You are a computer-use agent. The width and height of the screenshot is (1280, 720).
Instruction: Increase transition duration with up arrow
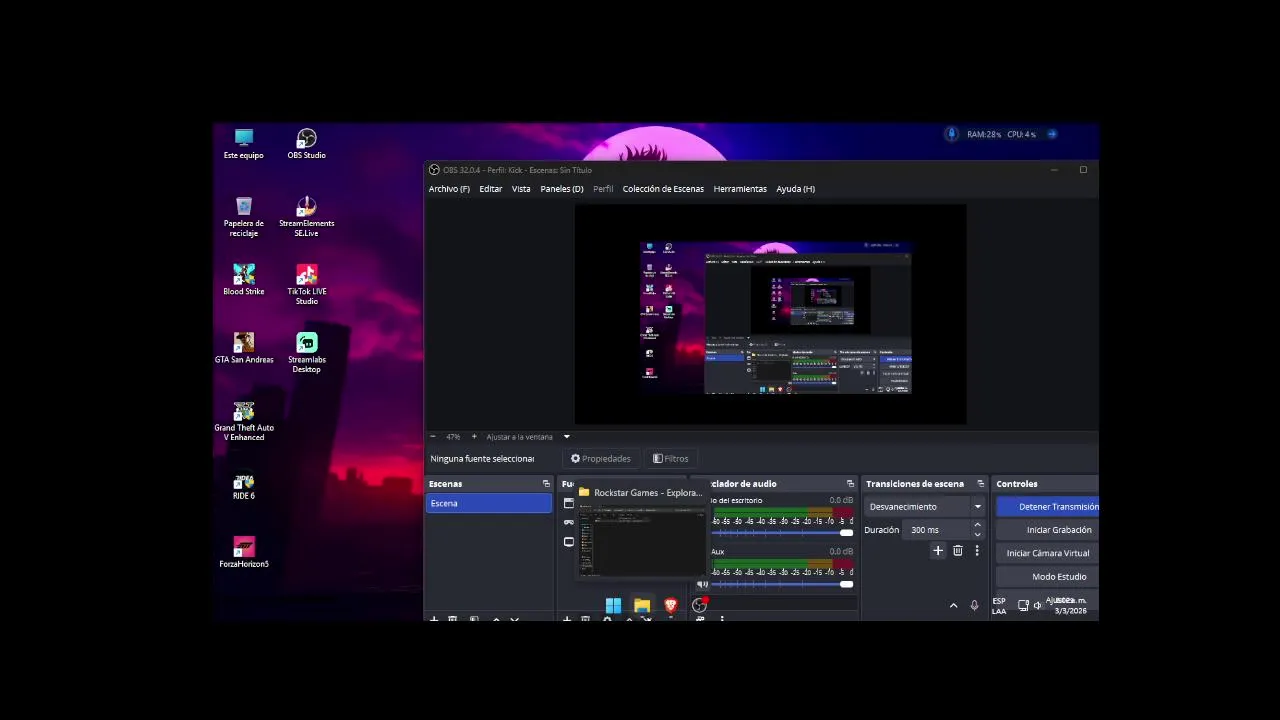click(977, 525)
